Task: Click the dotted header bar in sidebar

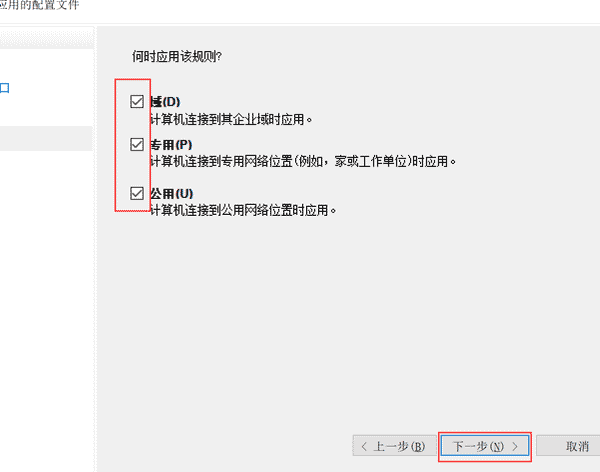Action: coord(46,38)
